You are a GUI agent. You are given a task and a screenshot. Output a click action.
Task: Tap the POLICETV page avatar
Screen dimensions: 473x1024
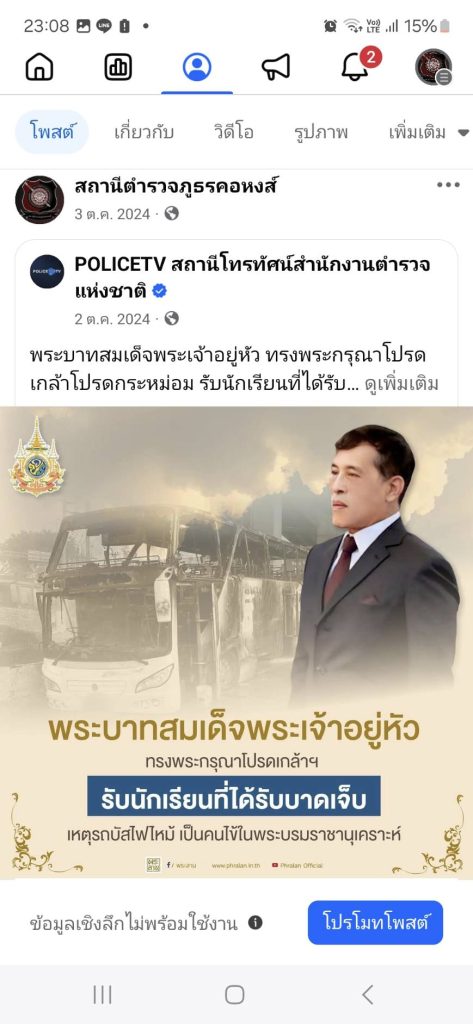tap(47, 271)
